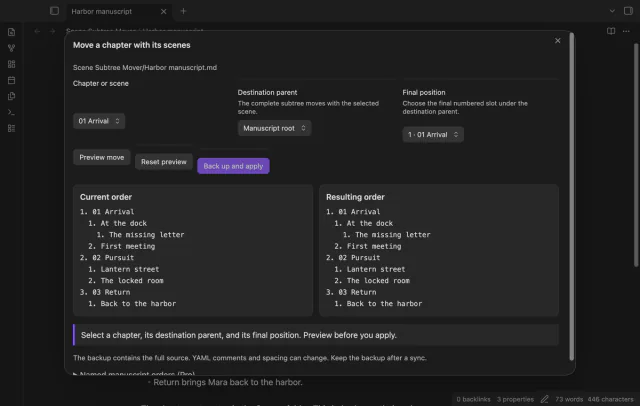Click the dialog's vertical scrollbar

tap(572, 196)
